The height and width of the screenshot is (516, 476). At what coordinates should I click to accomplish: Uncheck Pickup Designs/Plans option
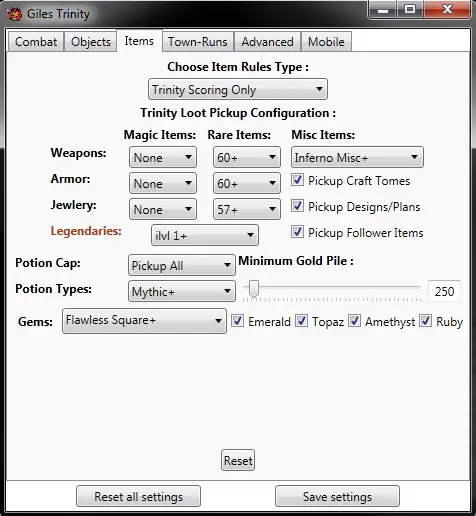297,206
